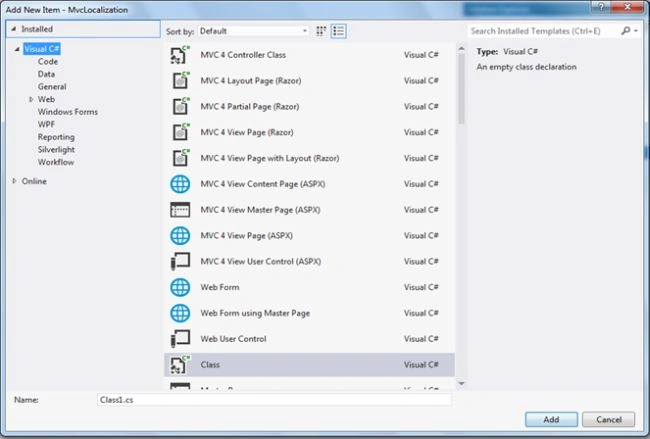
Task: Select 'MVC 4 Partial Page (Razor)' text
Action: (x=250, y=107)
